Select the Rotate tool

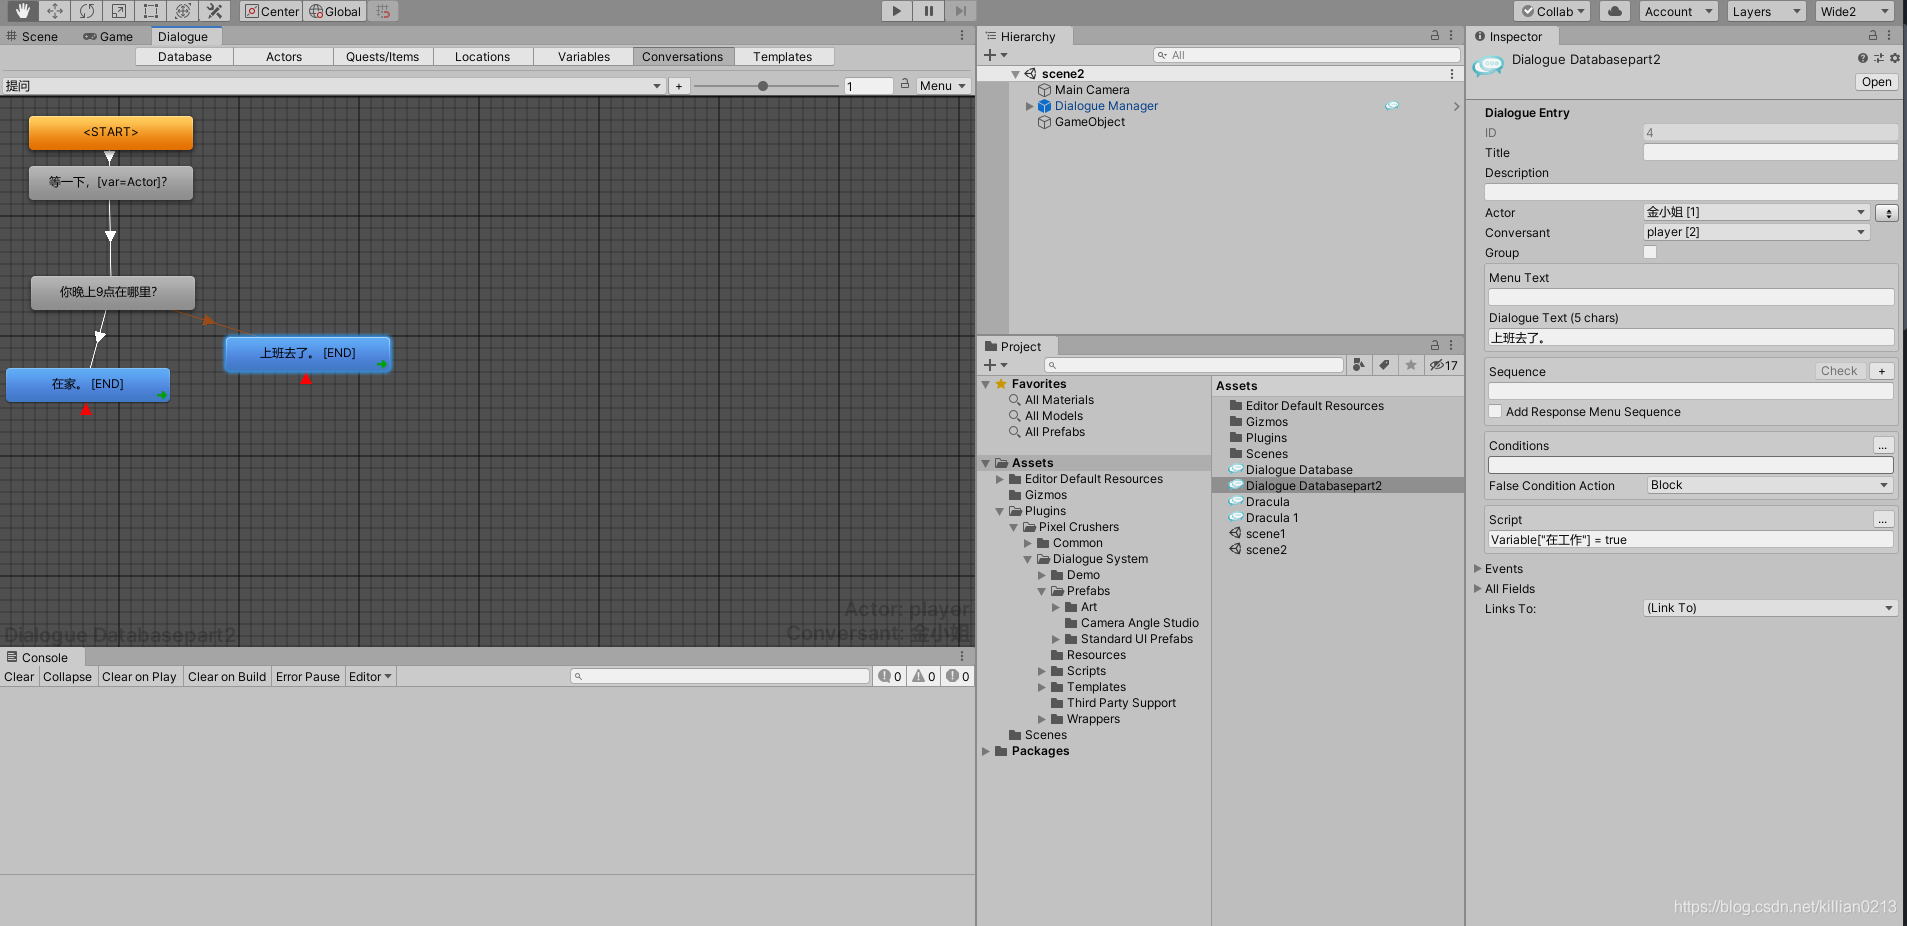click(87, 11)
